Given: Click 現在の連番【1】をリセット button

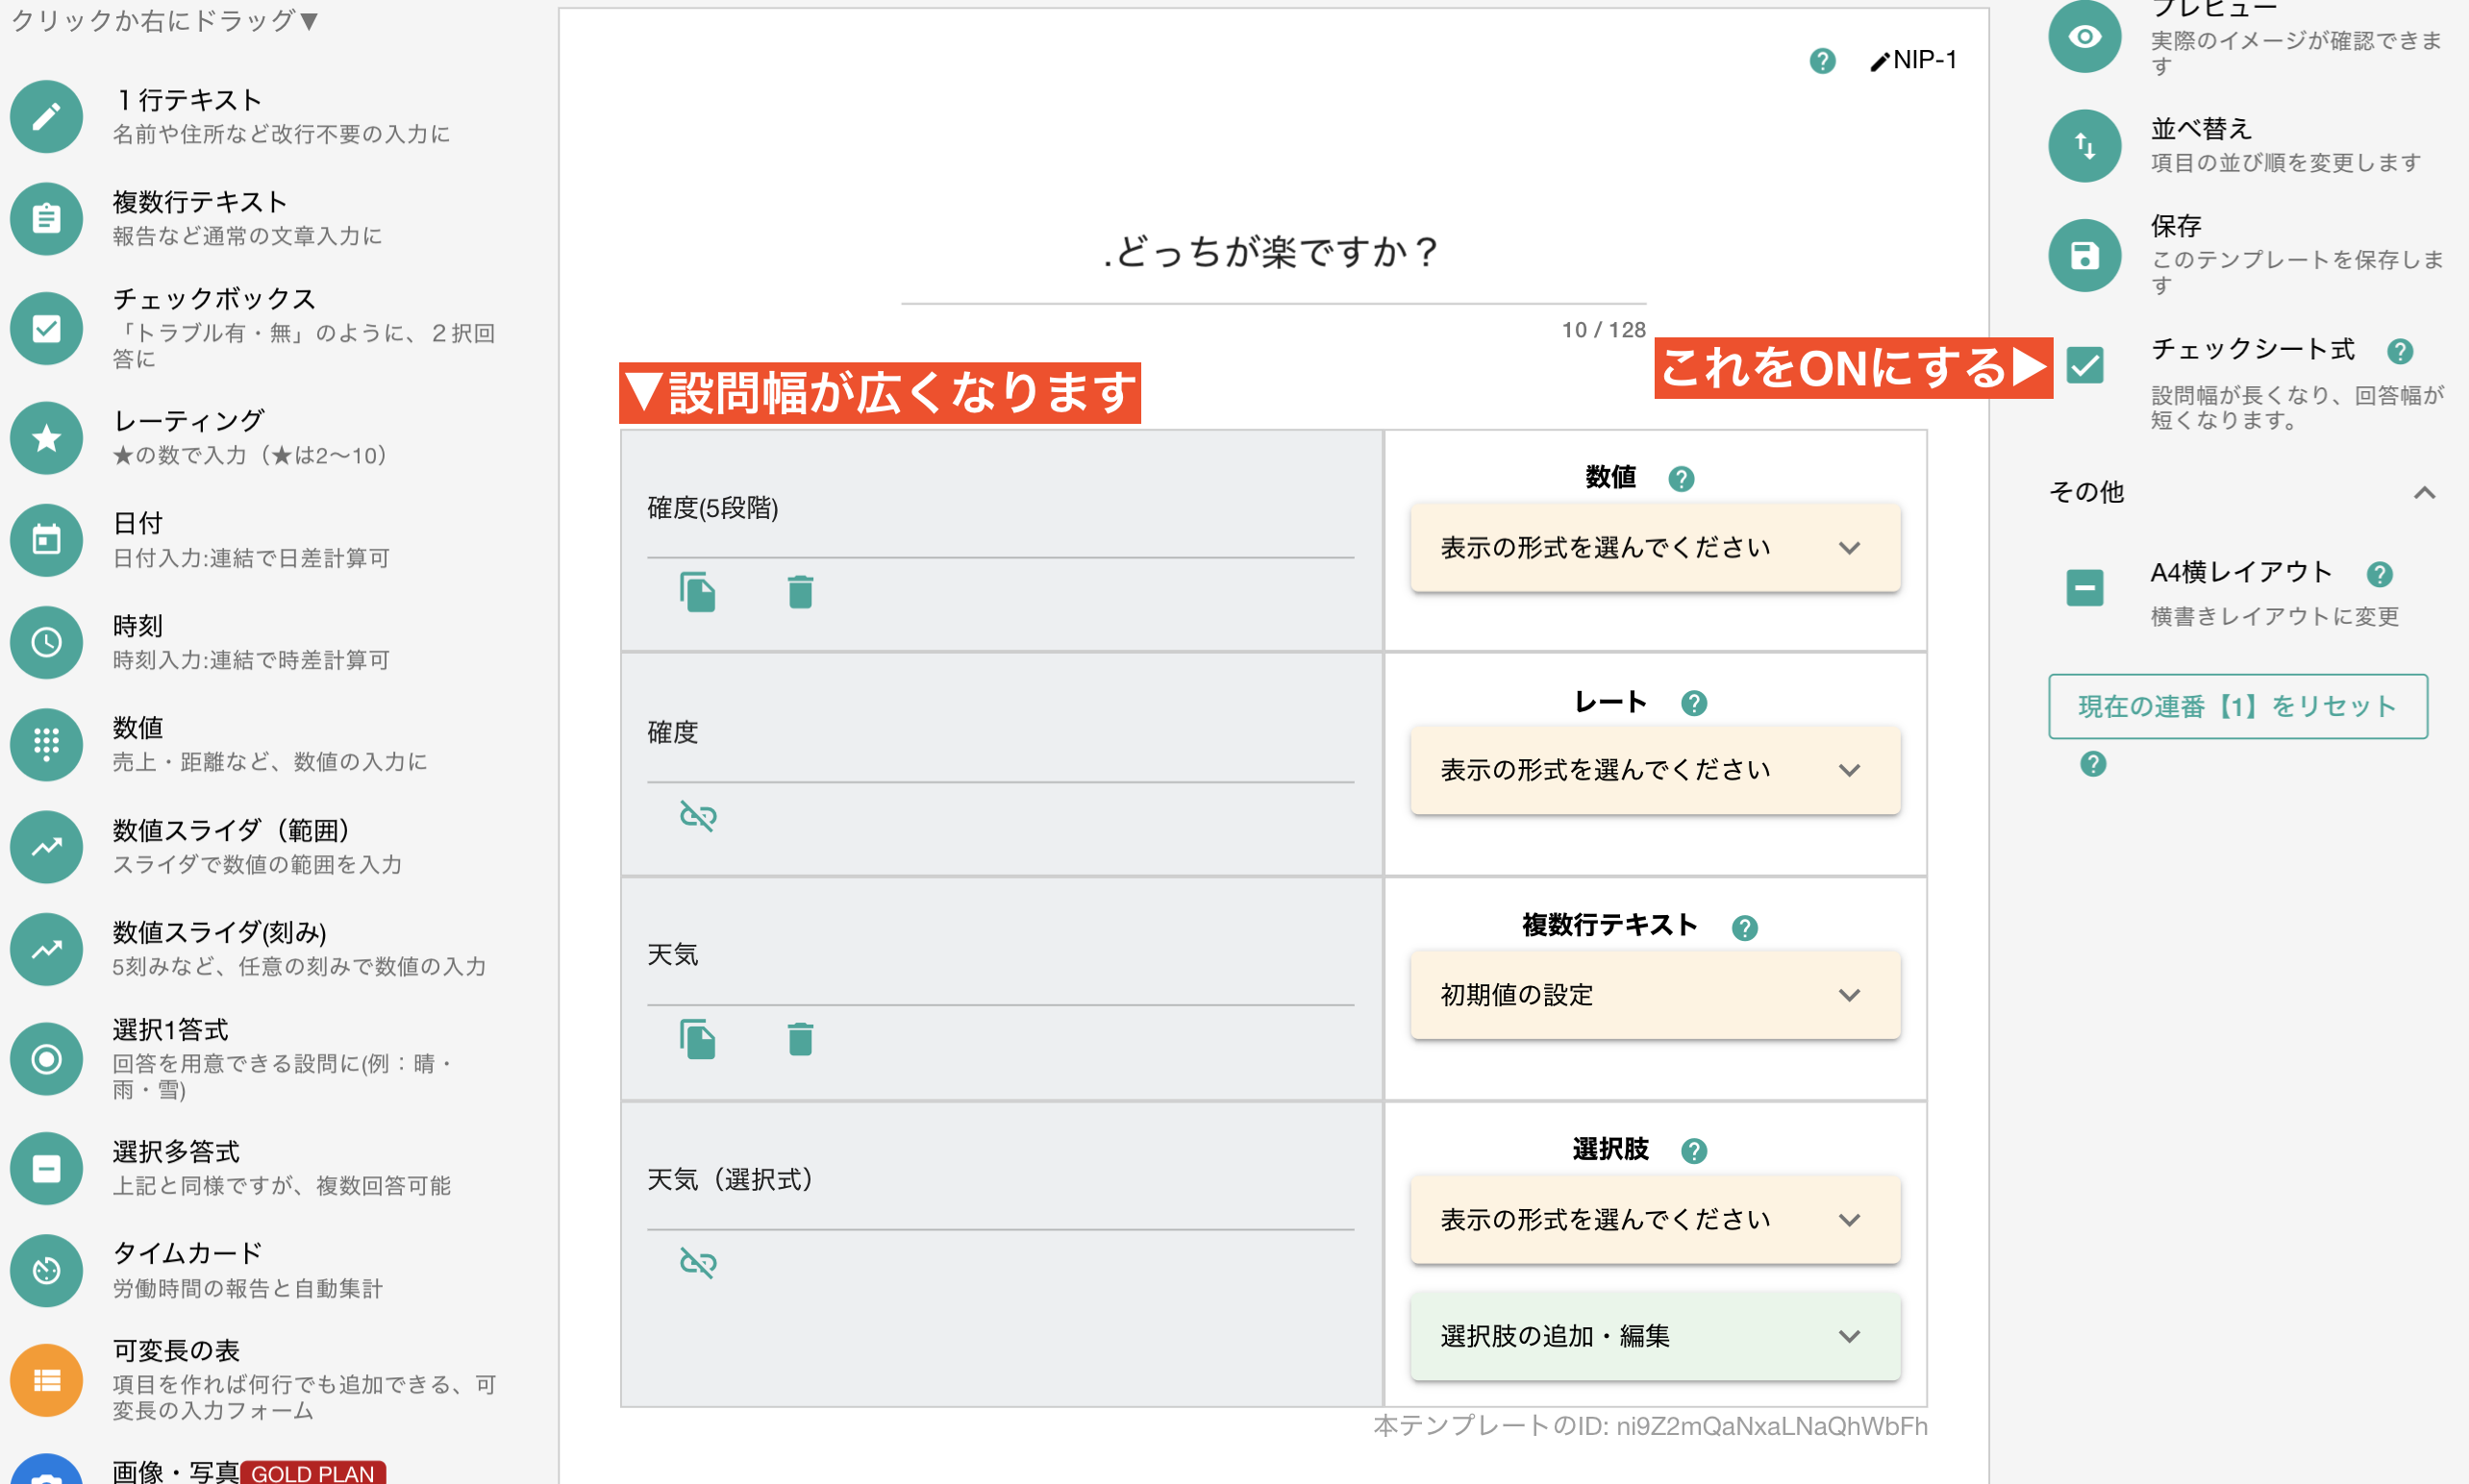Looking at the screenshot, I should click(x=2237, y=706).
